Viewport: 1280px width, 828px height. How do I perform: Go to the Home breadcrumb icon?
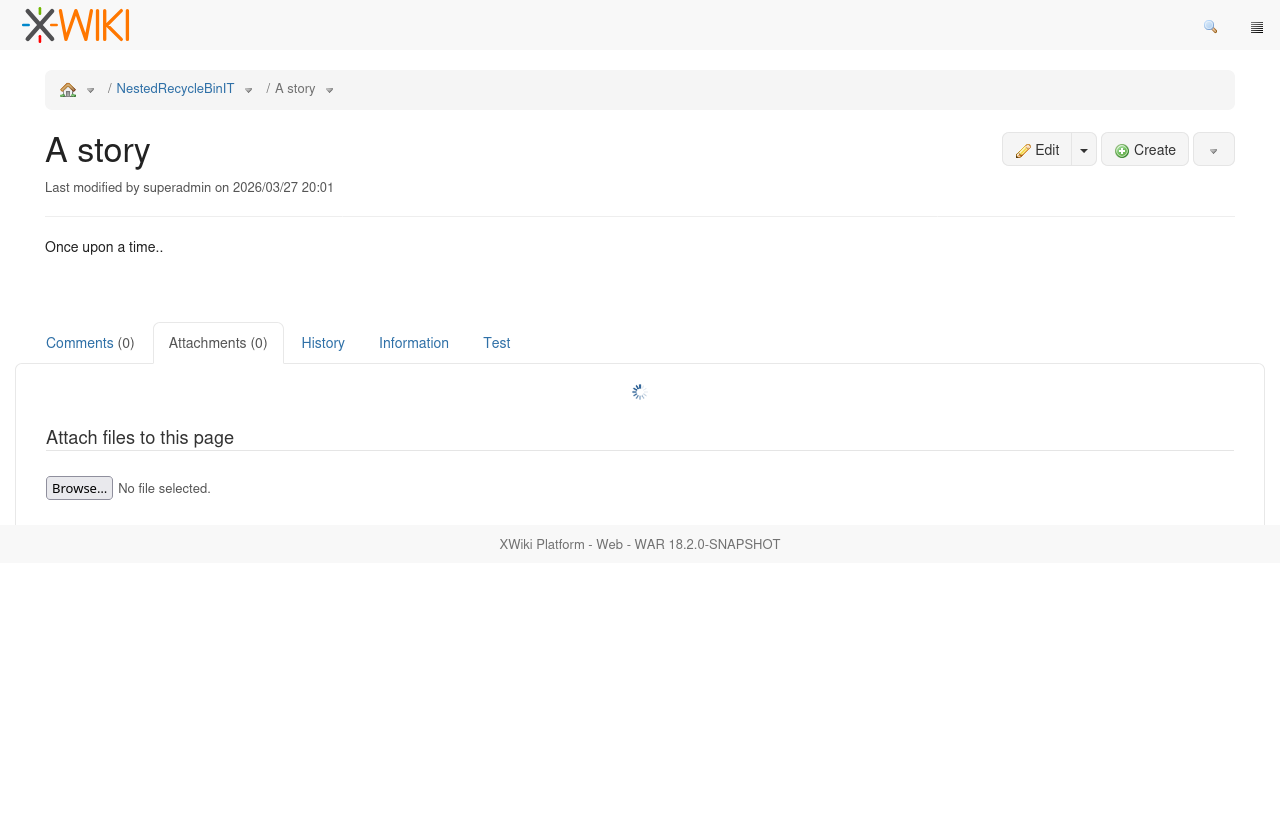[68, 90]
